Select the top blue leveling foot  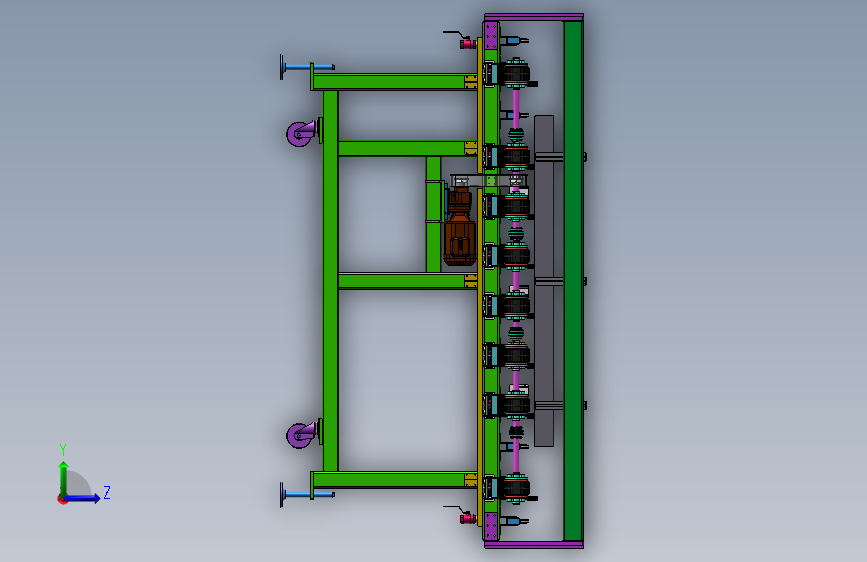[x=307, y=67]
